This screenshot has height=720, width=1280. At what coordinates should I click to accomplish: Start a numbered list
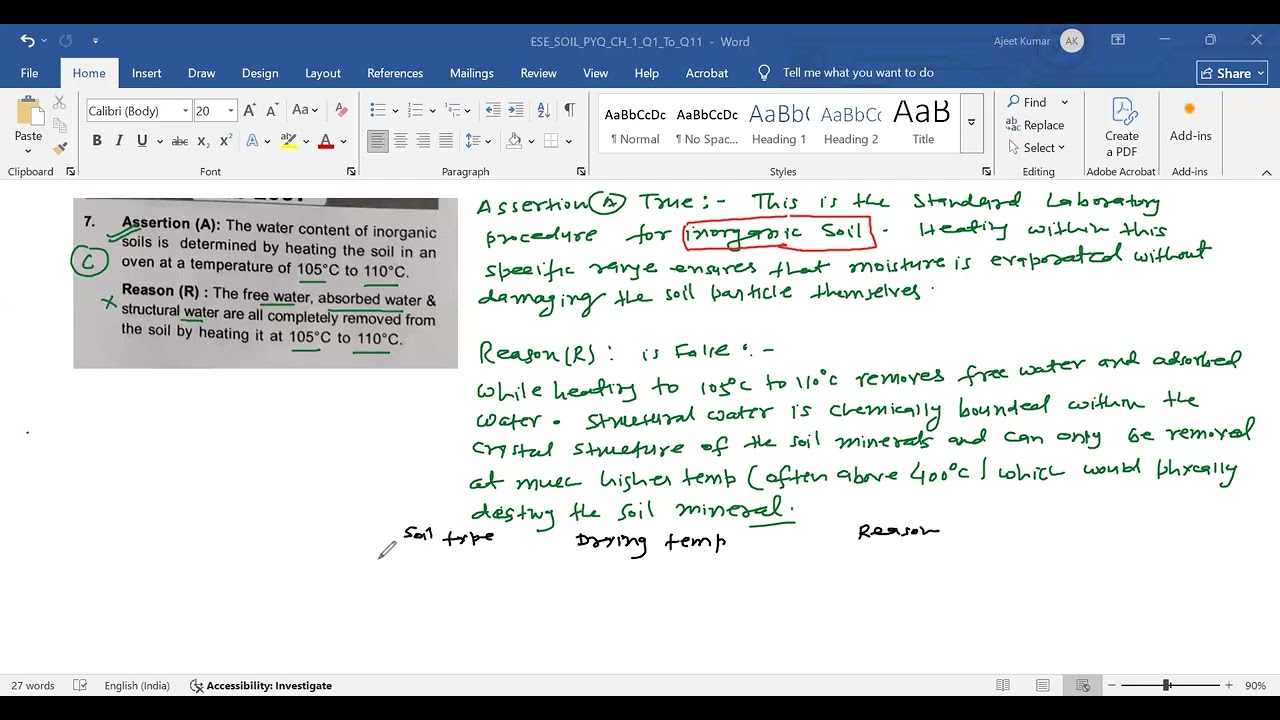click(x=415, y=110)
